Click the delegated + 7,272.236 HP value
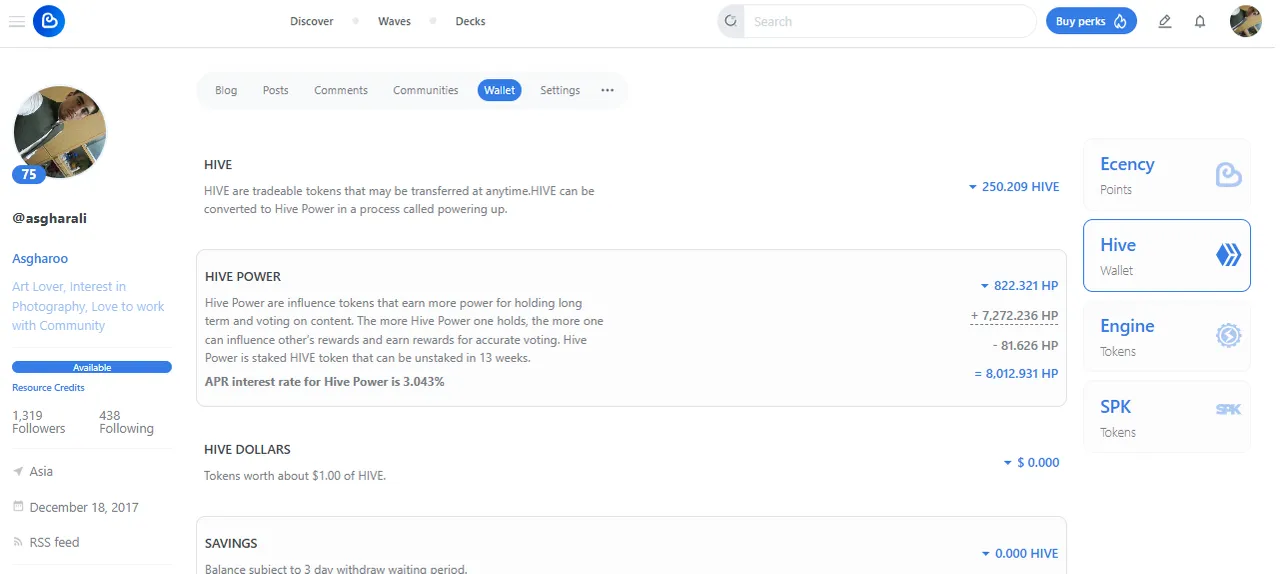The image size is (1280, 574). point(1014,316)
